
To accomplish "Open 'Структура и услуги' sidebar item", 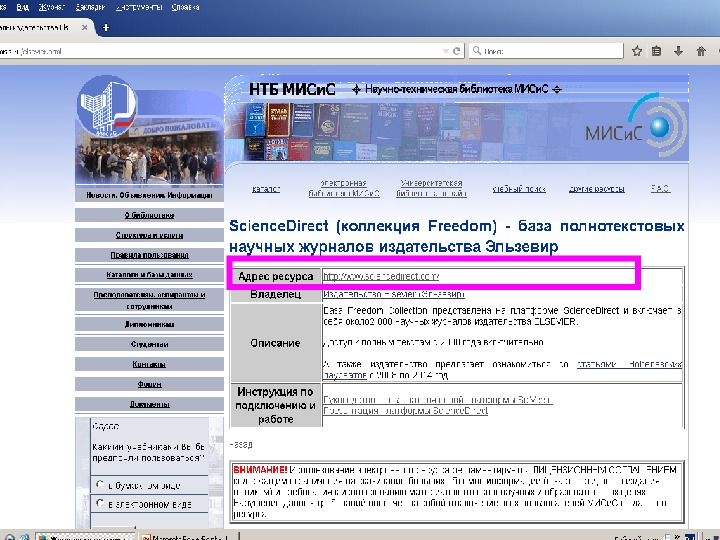I will tap(149, 235).
